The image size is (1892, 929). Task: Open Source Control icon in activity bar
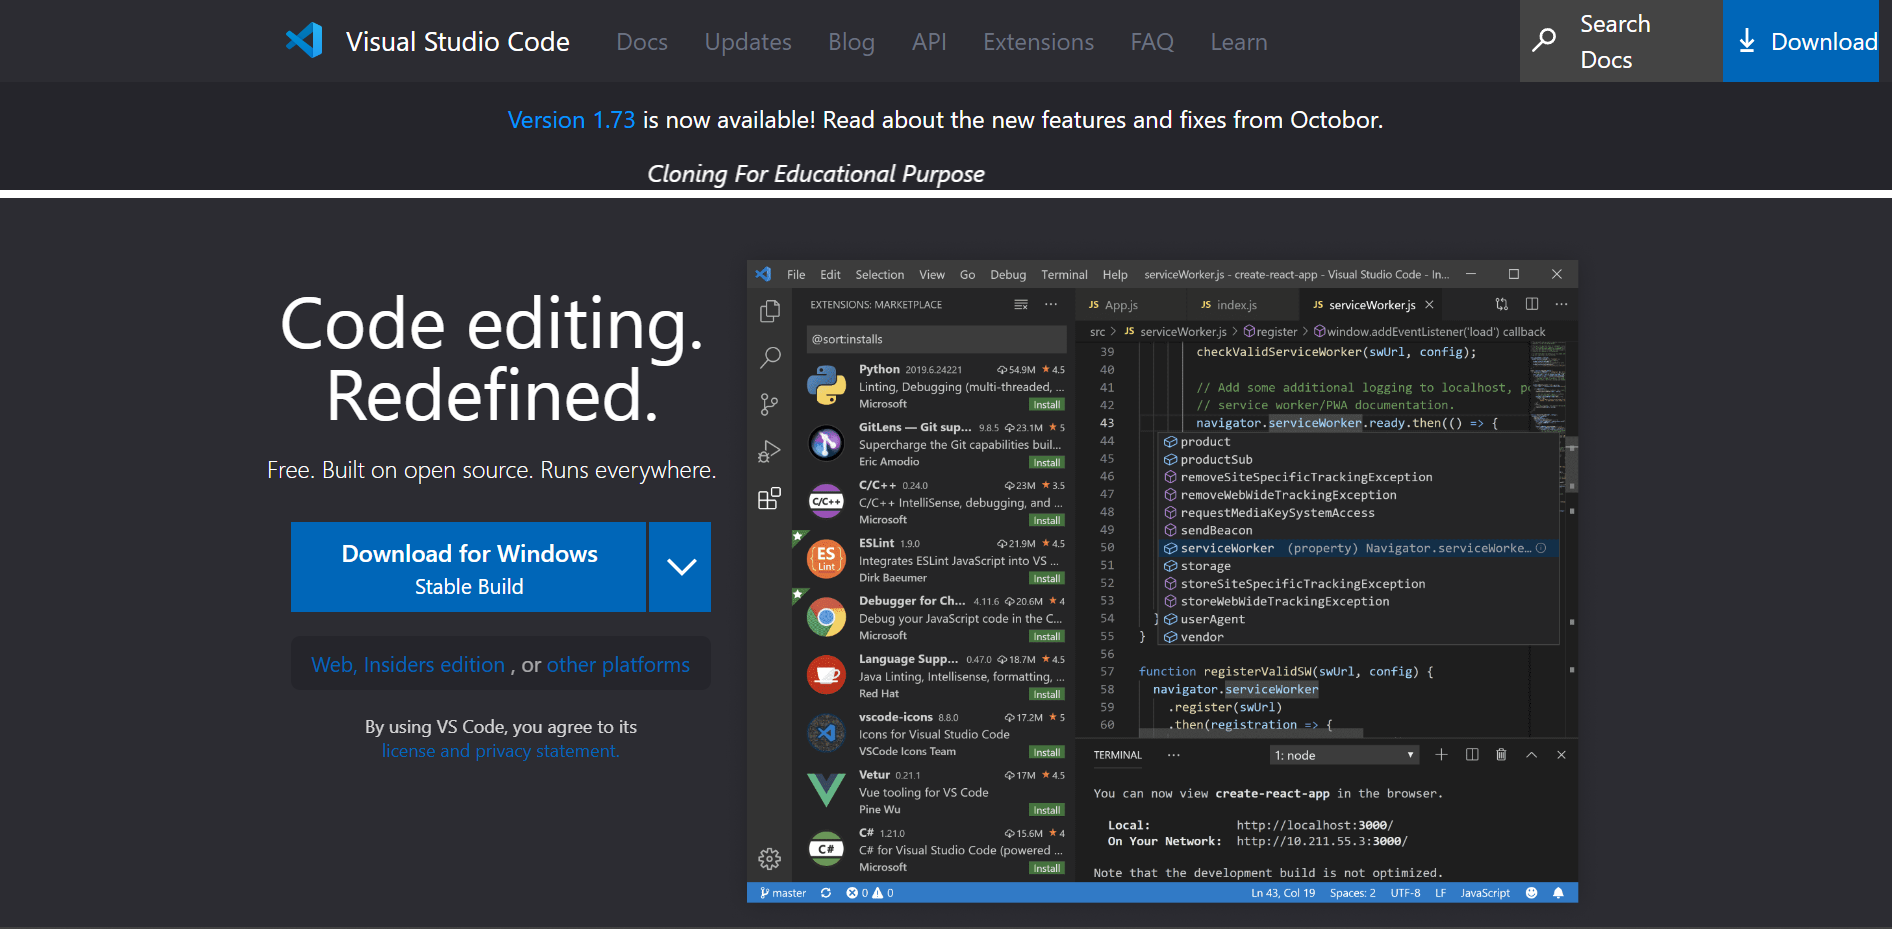point(769,404)
